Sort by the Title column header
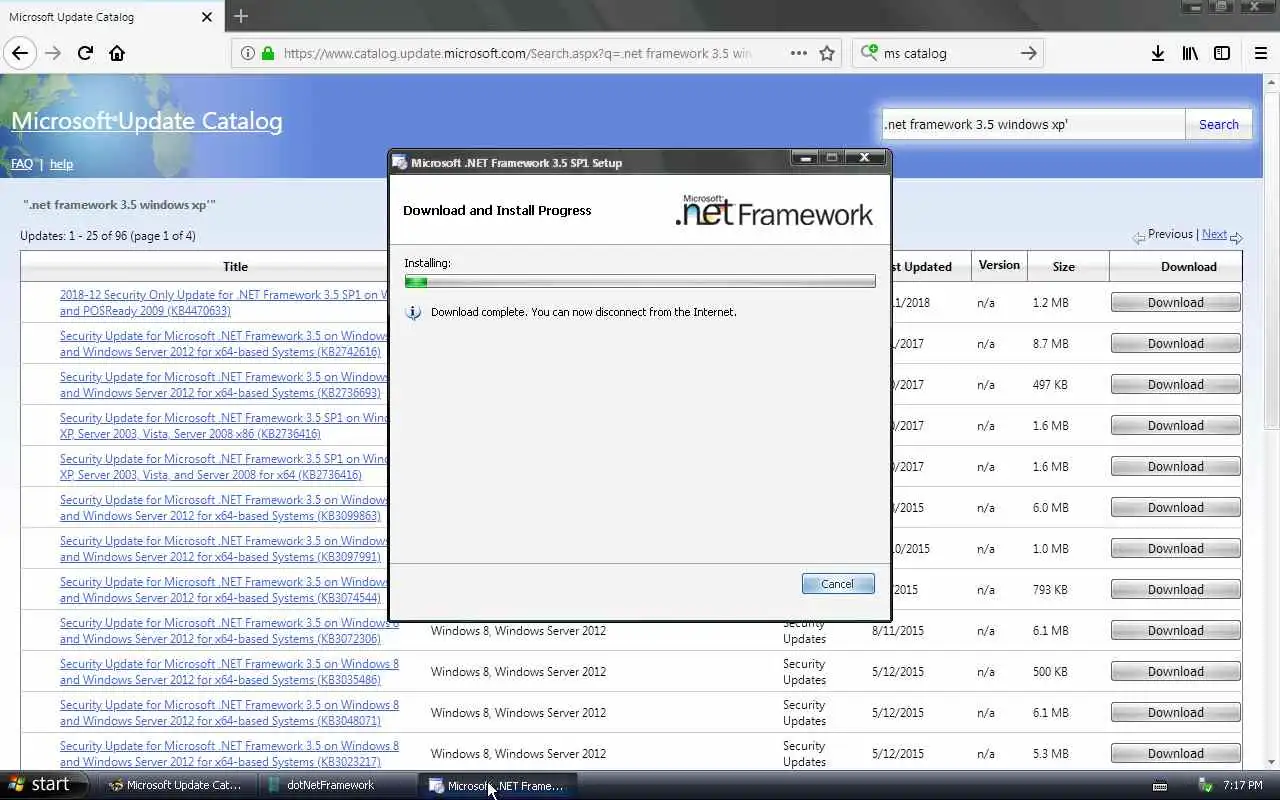The height and width of the screenshot is (800, 1280). click(x=235, y=266)
